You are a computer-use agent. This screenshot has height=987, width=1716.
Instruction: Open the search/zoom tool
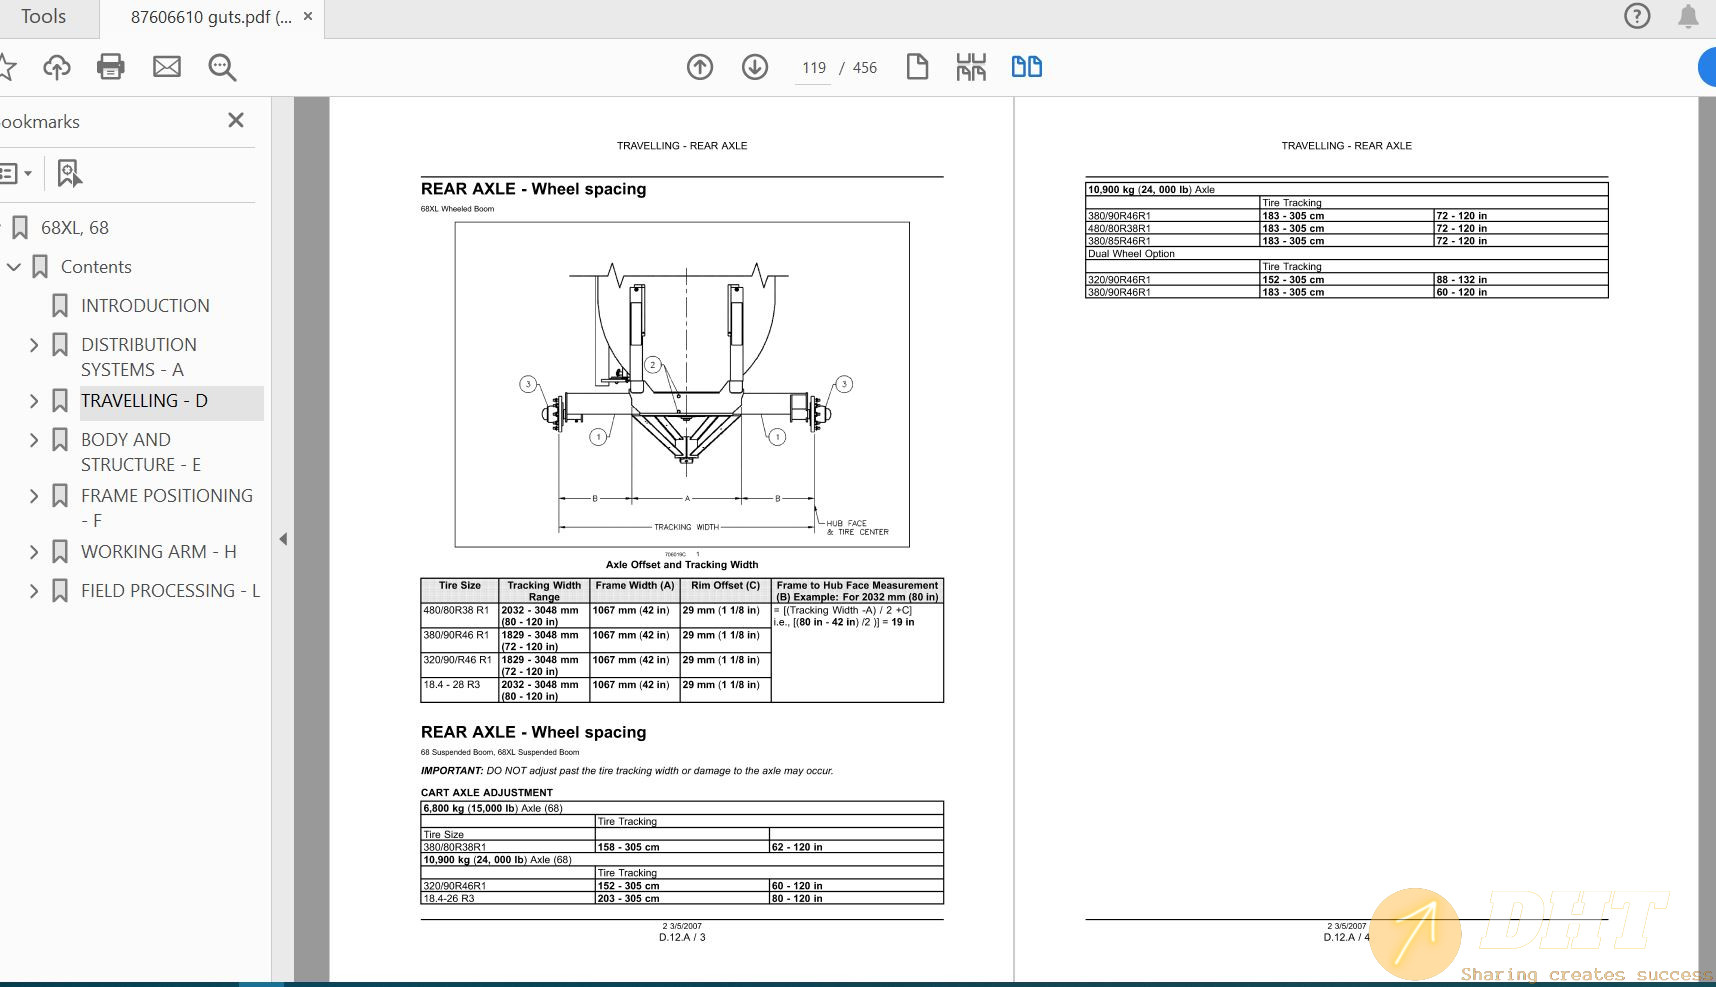tap(221, 66)
